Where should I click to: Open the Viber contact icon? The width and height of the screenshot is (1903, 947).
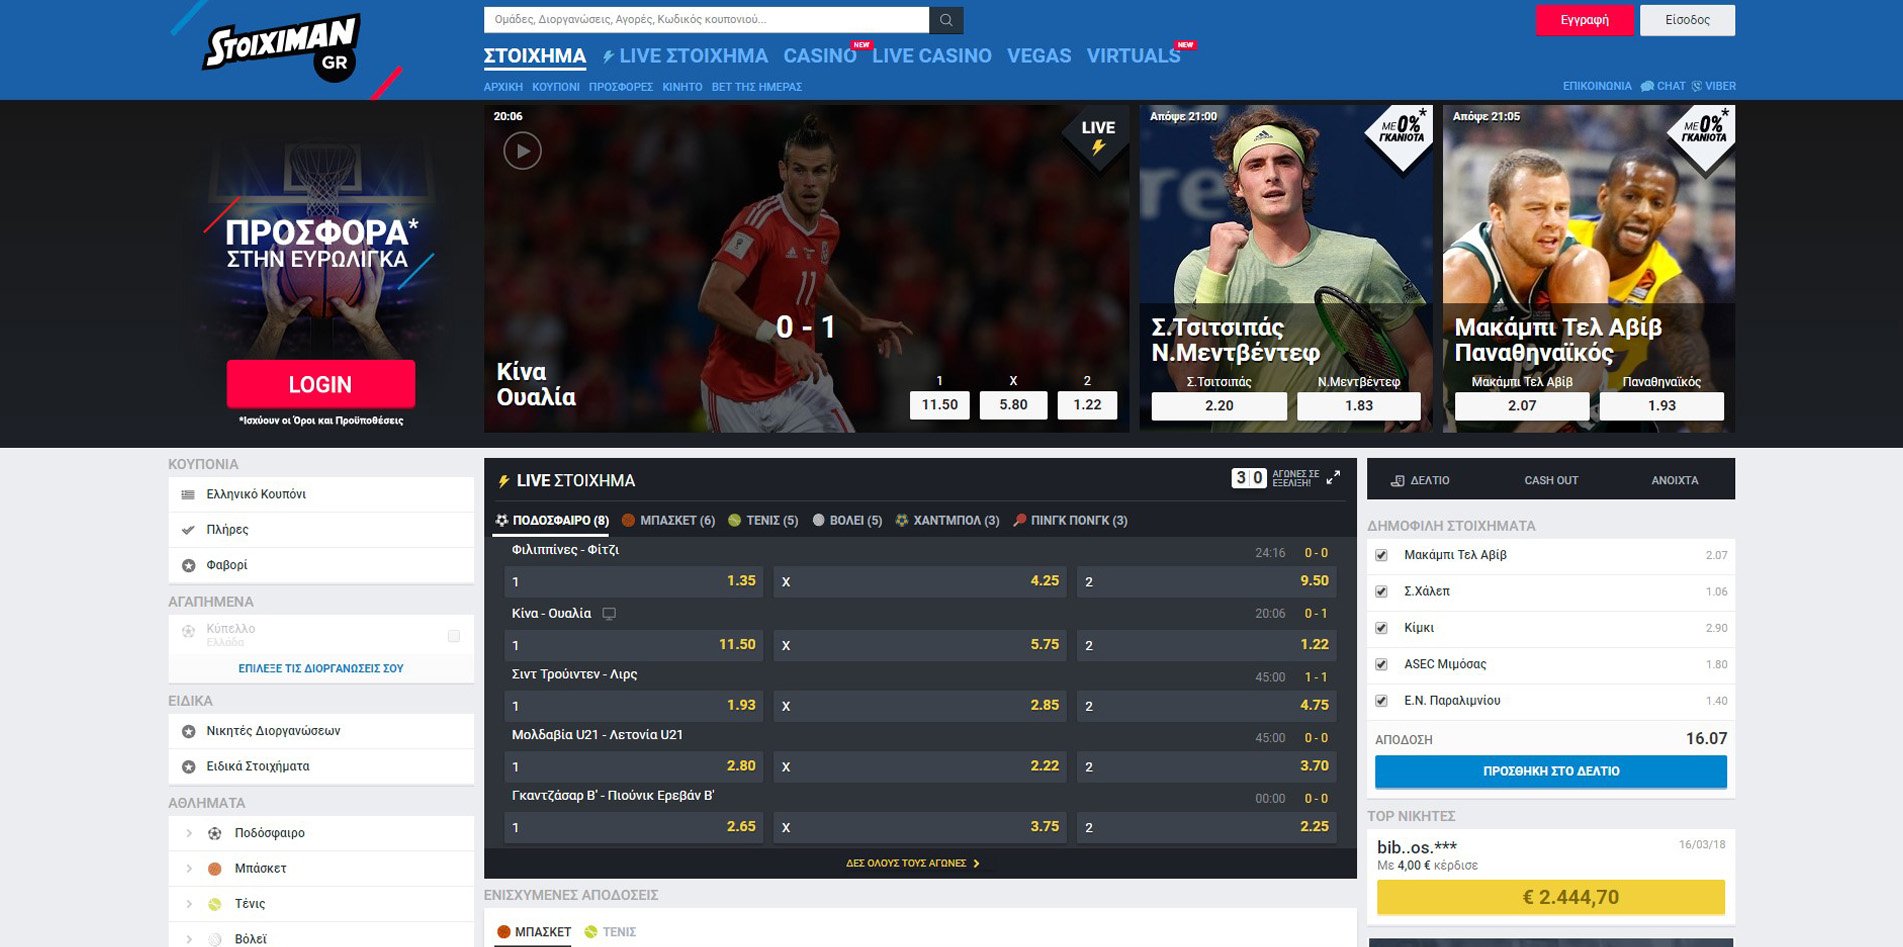(1696, 86)
